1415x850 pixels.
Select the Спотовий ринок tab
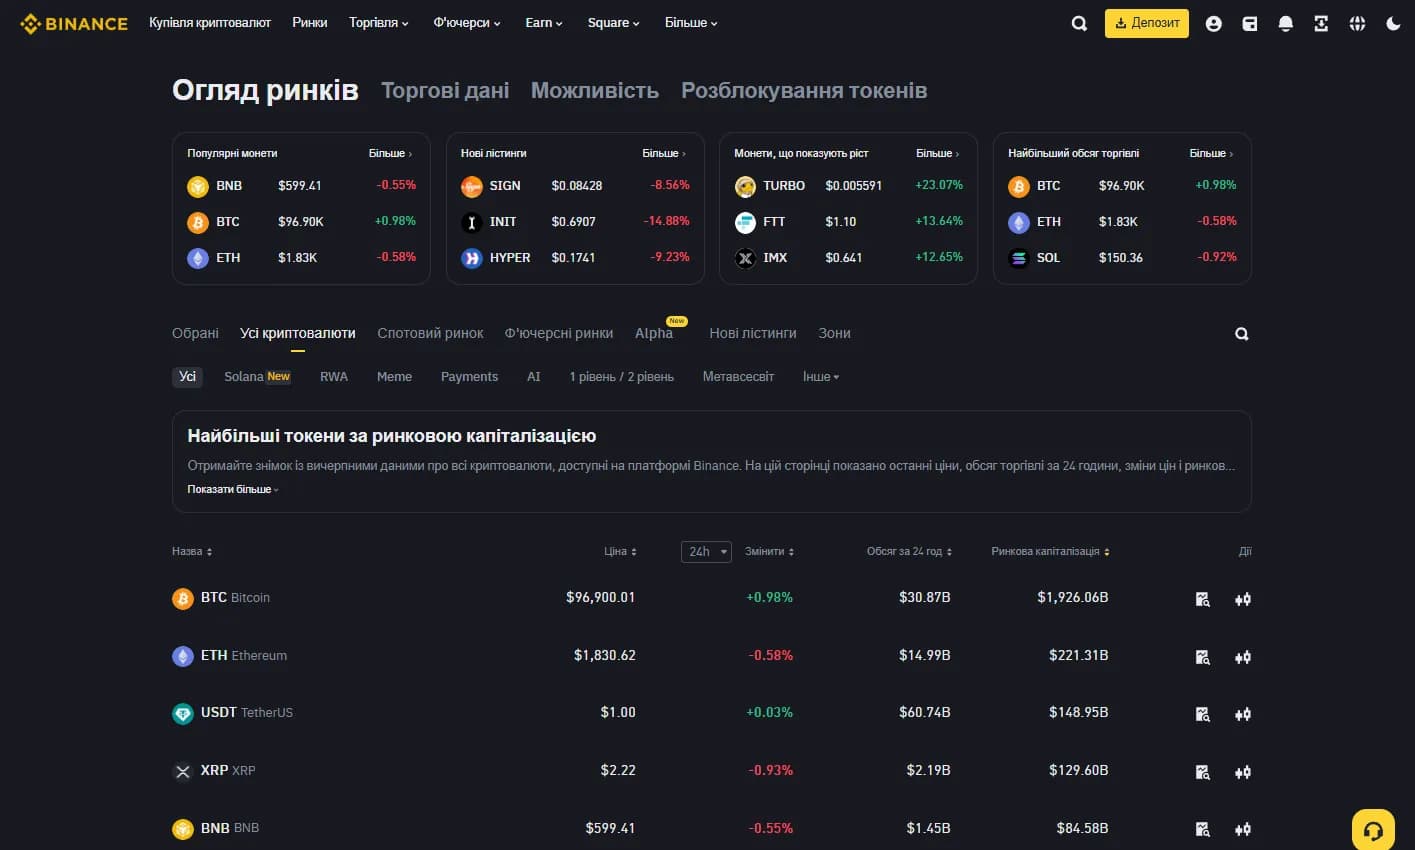point(430,333)
